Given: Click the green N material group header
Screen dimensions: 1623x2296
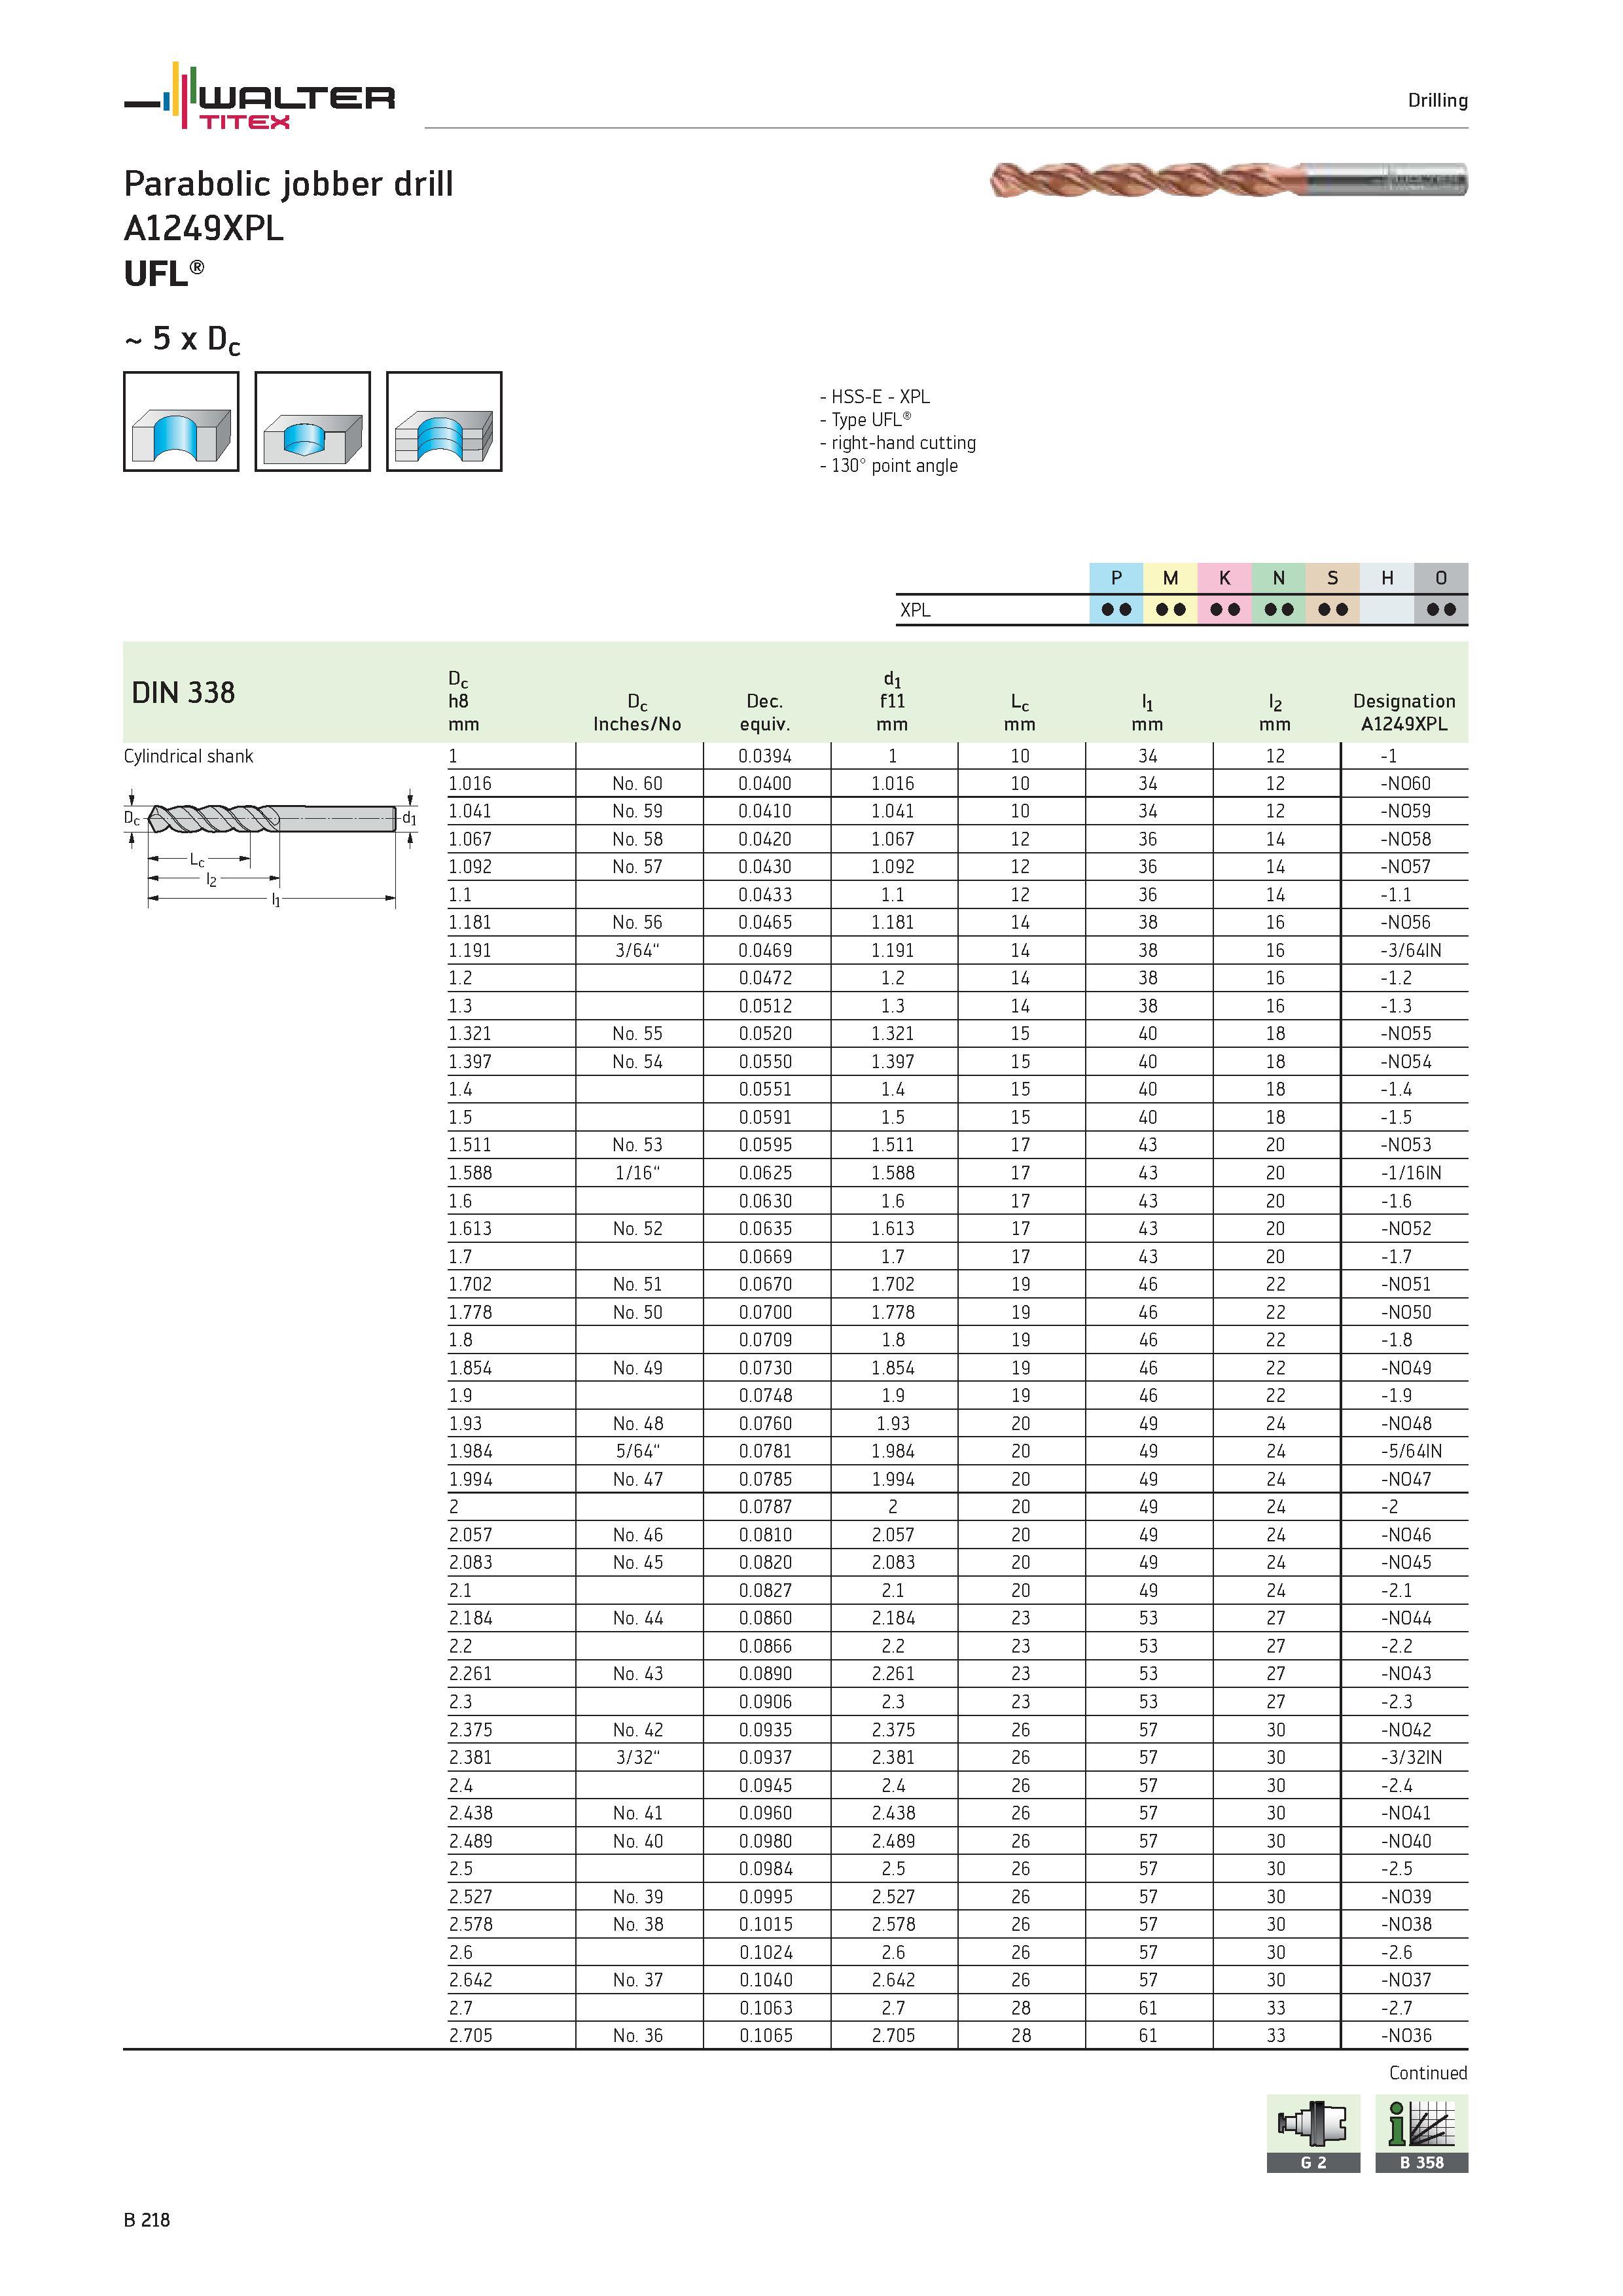Looking at the screenshot, I should click(x=1278, y=578).
